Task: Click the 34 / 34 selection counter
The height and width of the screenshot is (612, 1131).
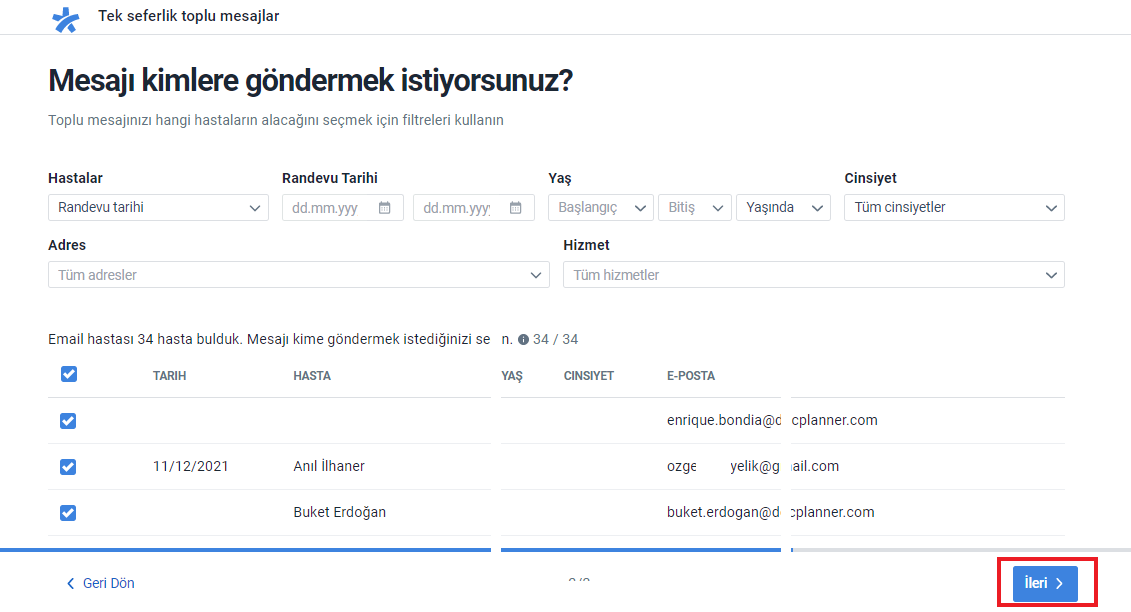Action: (x=555, y=339)
